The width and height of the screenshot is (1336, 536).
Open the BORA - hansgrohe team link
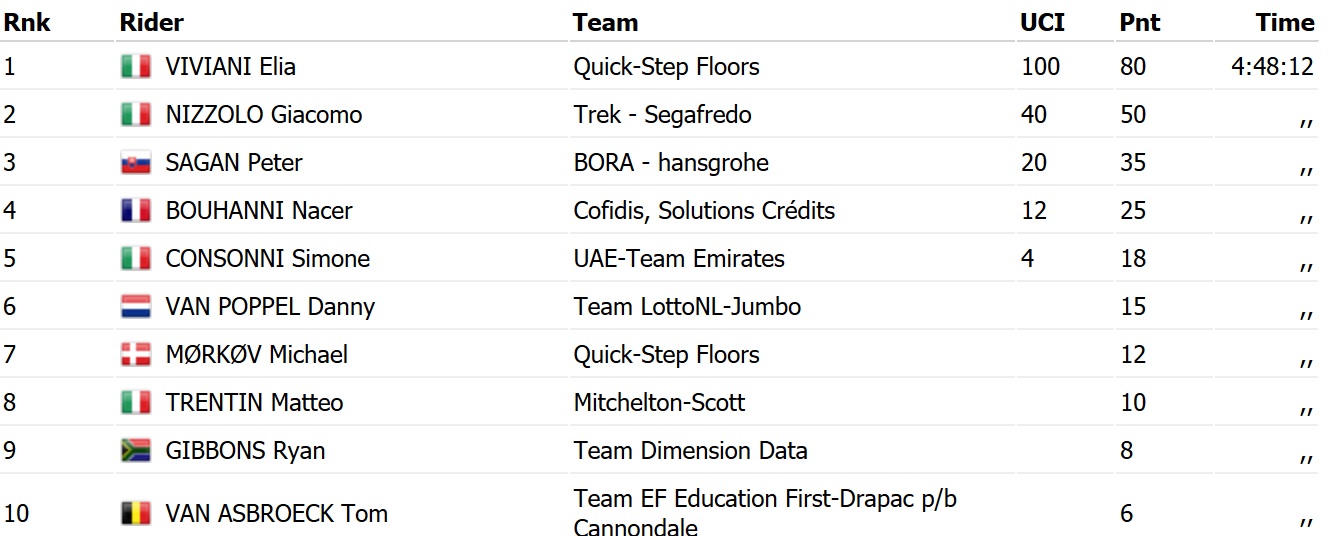671,163
